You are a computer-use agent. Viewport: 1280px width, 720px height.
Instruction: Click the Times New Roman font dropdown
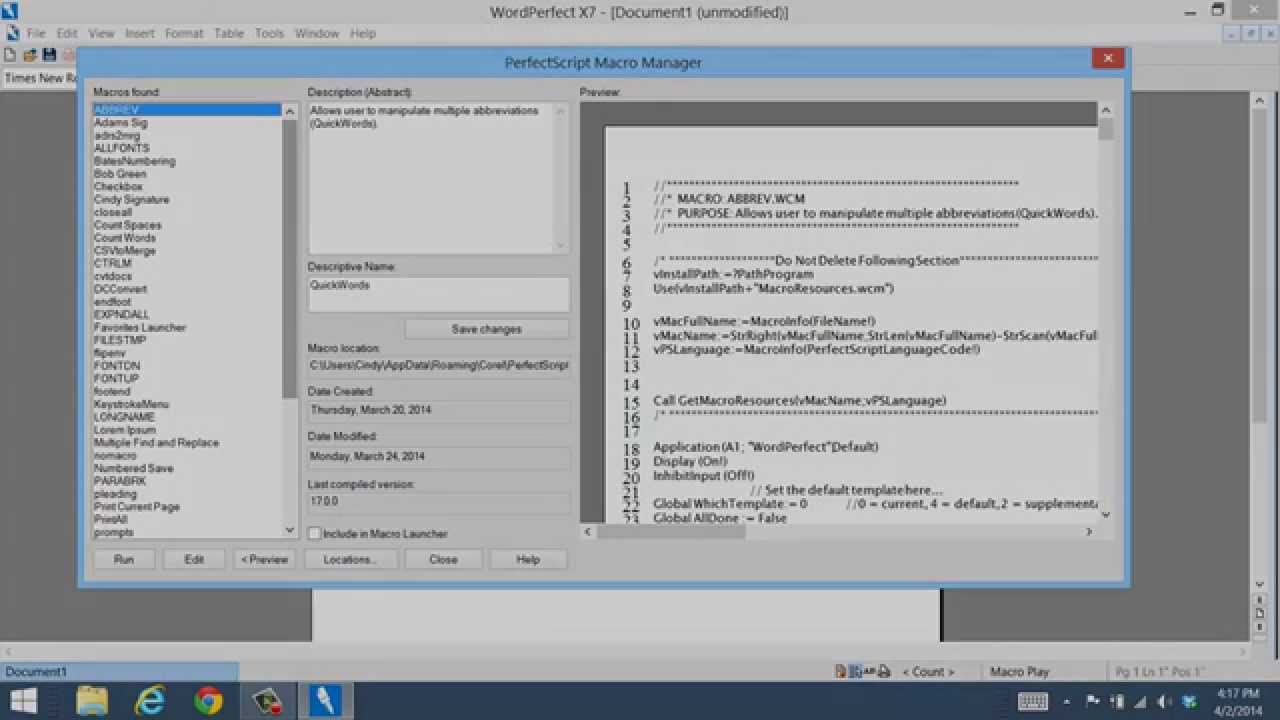coord(38,78)
